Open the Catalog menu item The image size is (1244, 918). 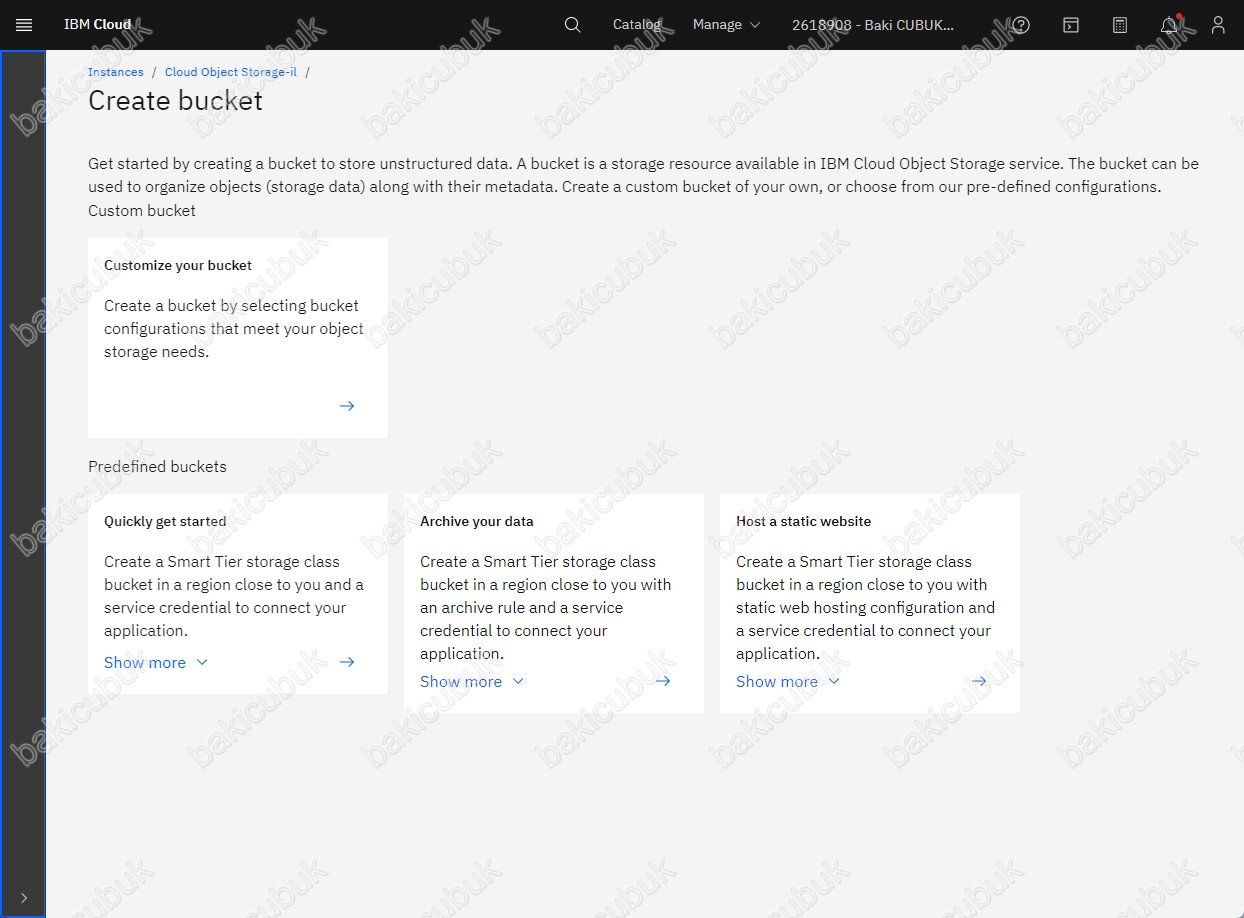point(637,25)
